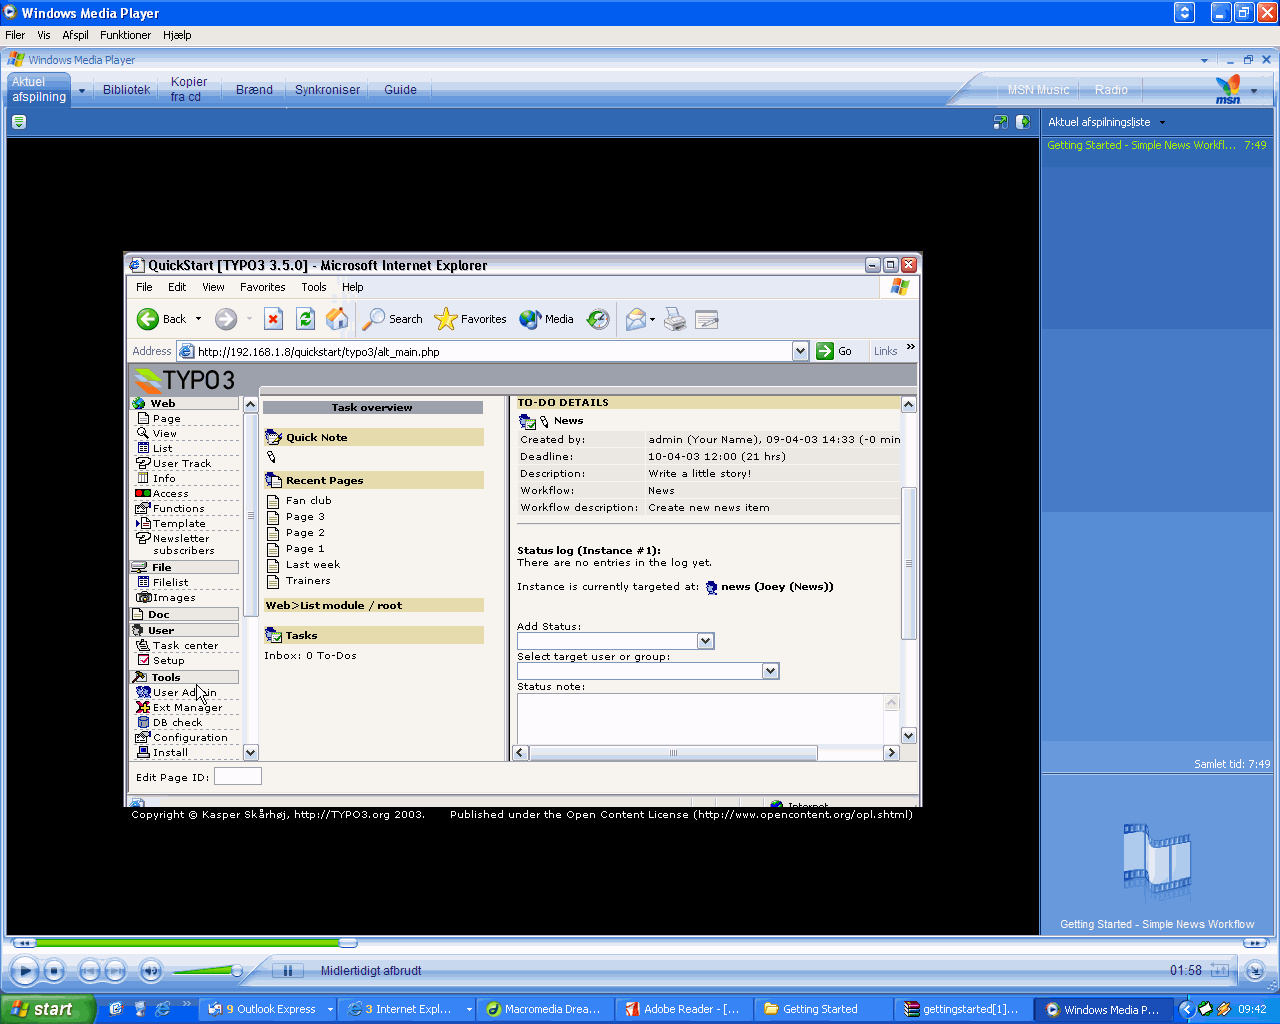1280x1024 pixels.
Task: Switch to the Brænd tab
Action: (254, 90)
